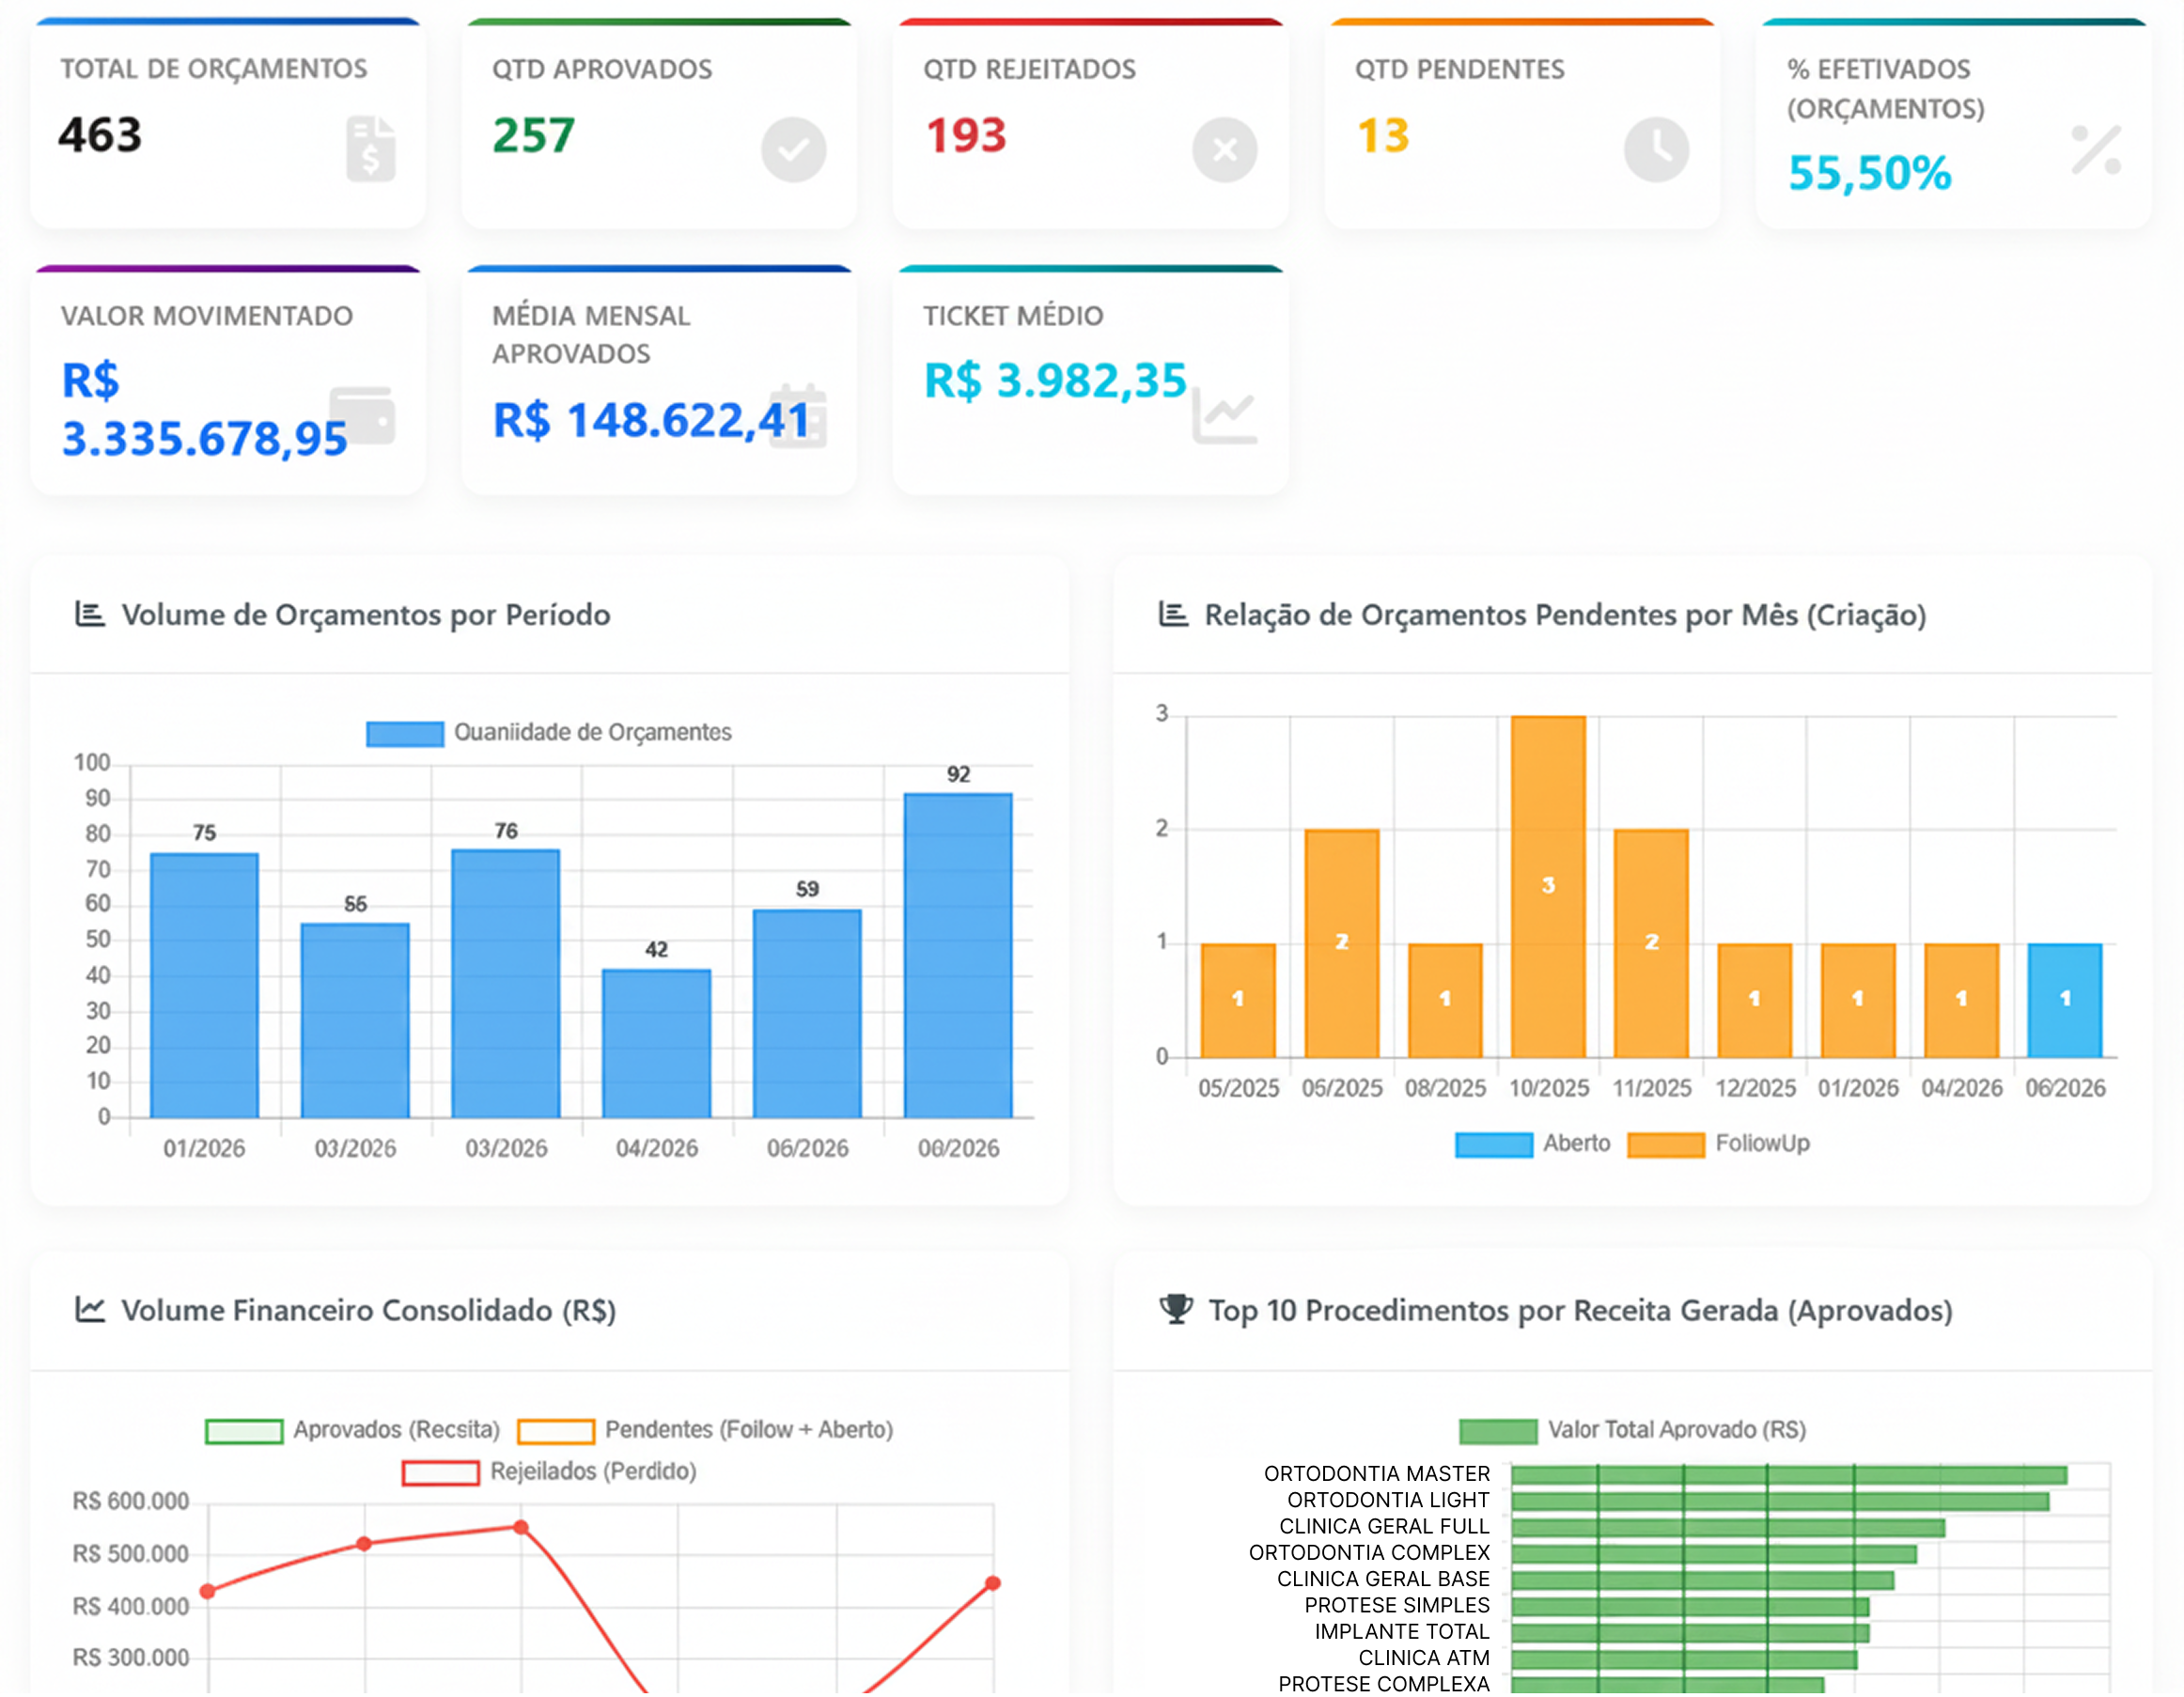Click the Ticket Médio value R$ 3.982,35

click(x=1056, y=381)
